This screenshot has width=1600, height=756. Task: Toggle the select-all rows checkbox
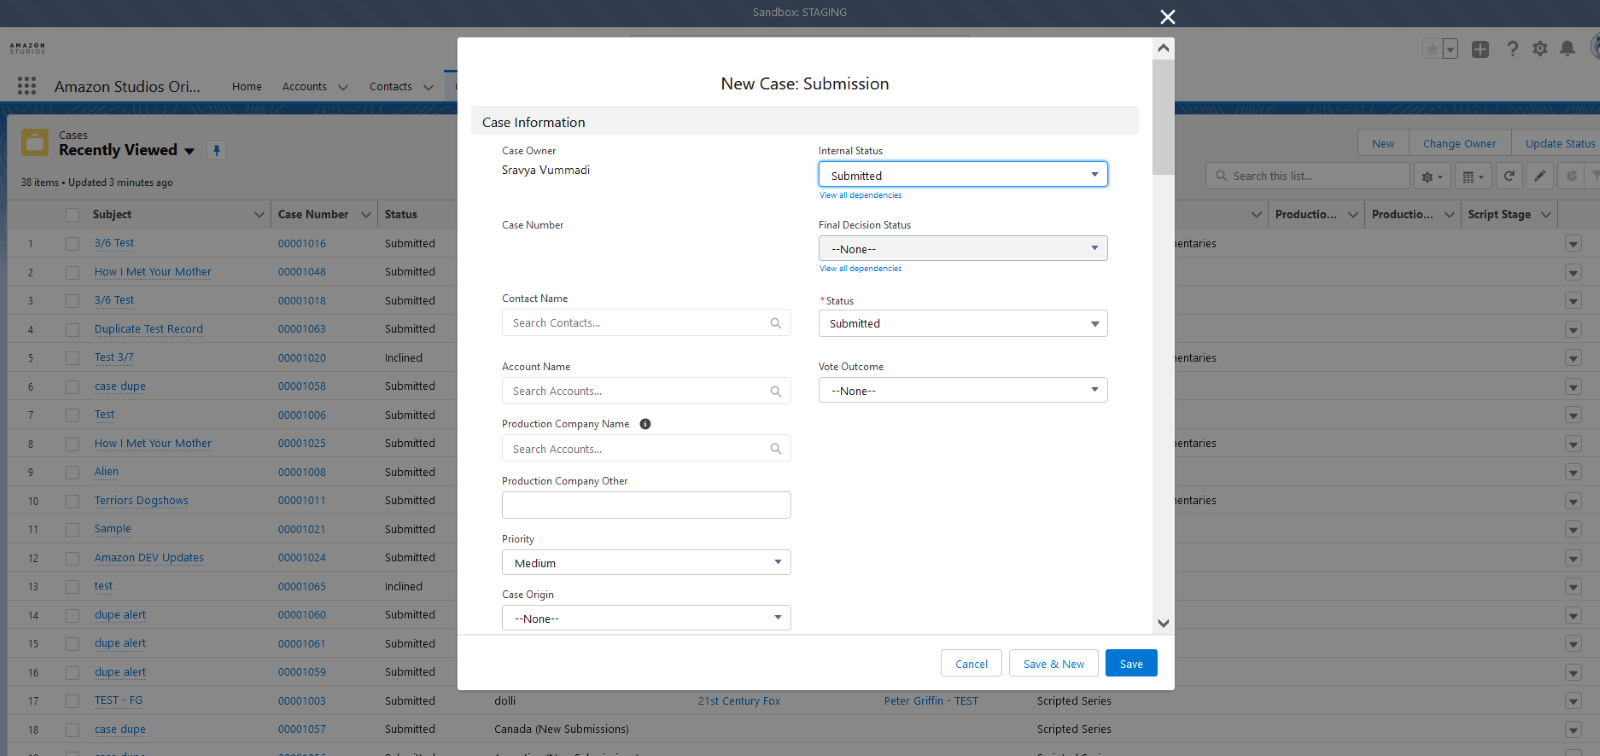(x=72, y=215)
